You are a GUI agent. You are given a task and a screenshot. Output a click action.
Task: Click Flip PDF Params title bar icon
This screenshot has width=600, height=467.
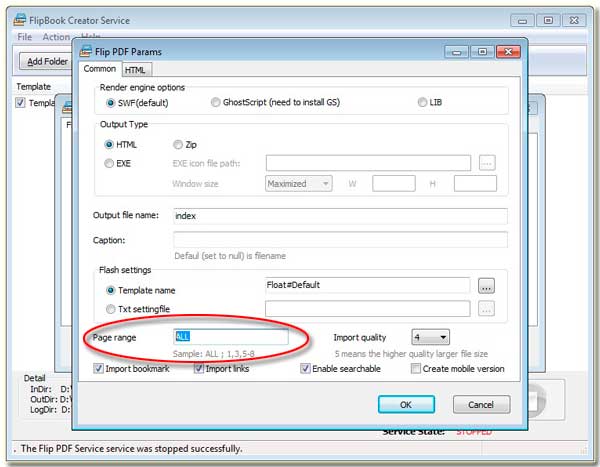pos(86,51)
